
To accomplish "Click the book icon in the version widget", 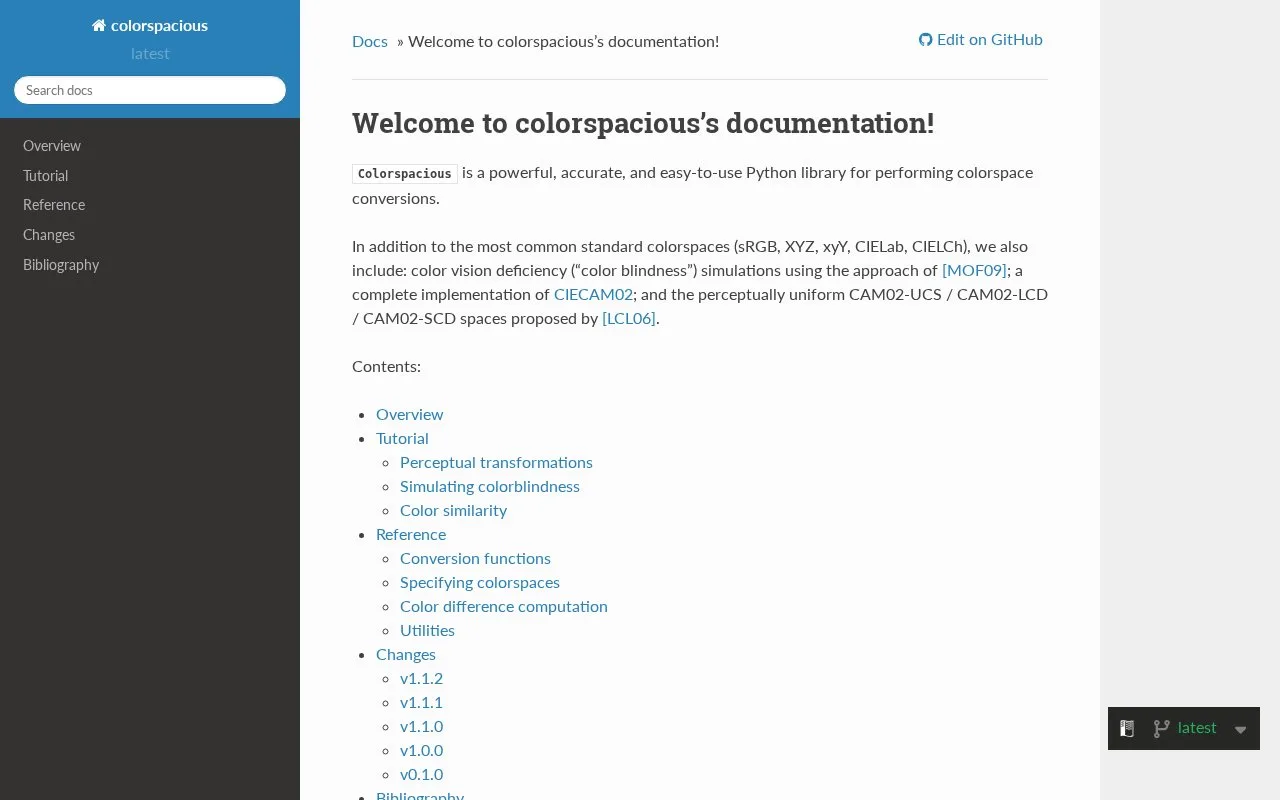I will click(1127, 729).
